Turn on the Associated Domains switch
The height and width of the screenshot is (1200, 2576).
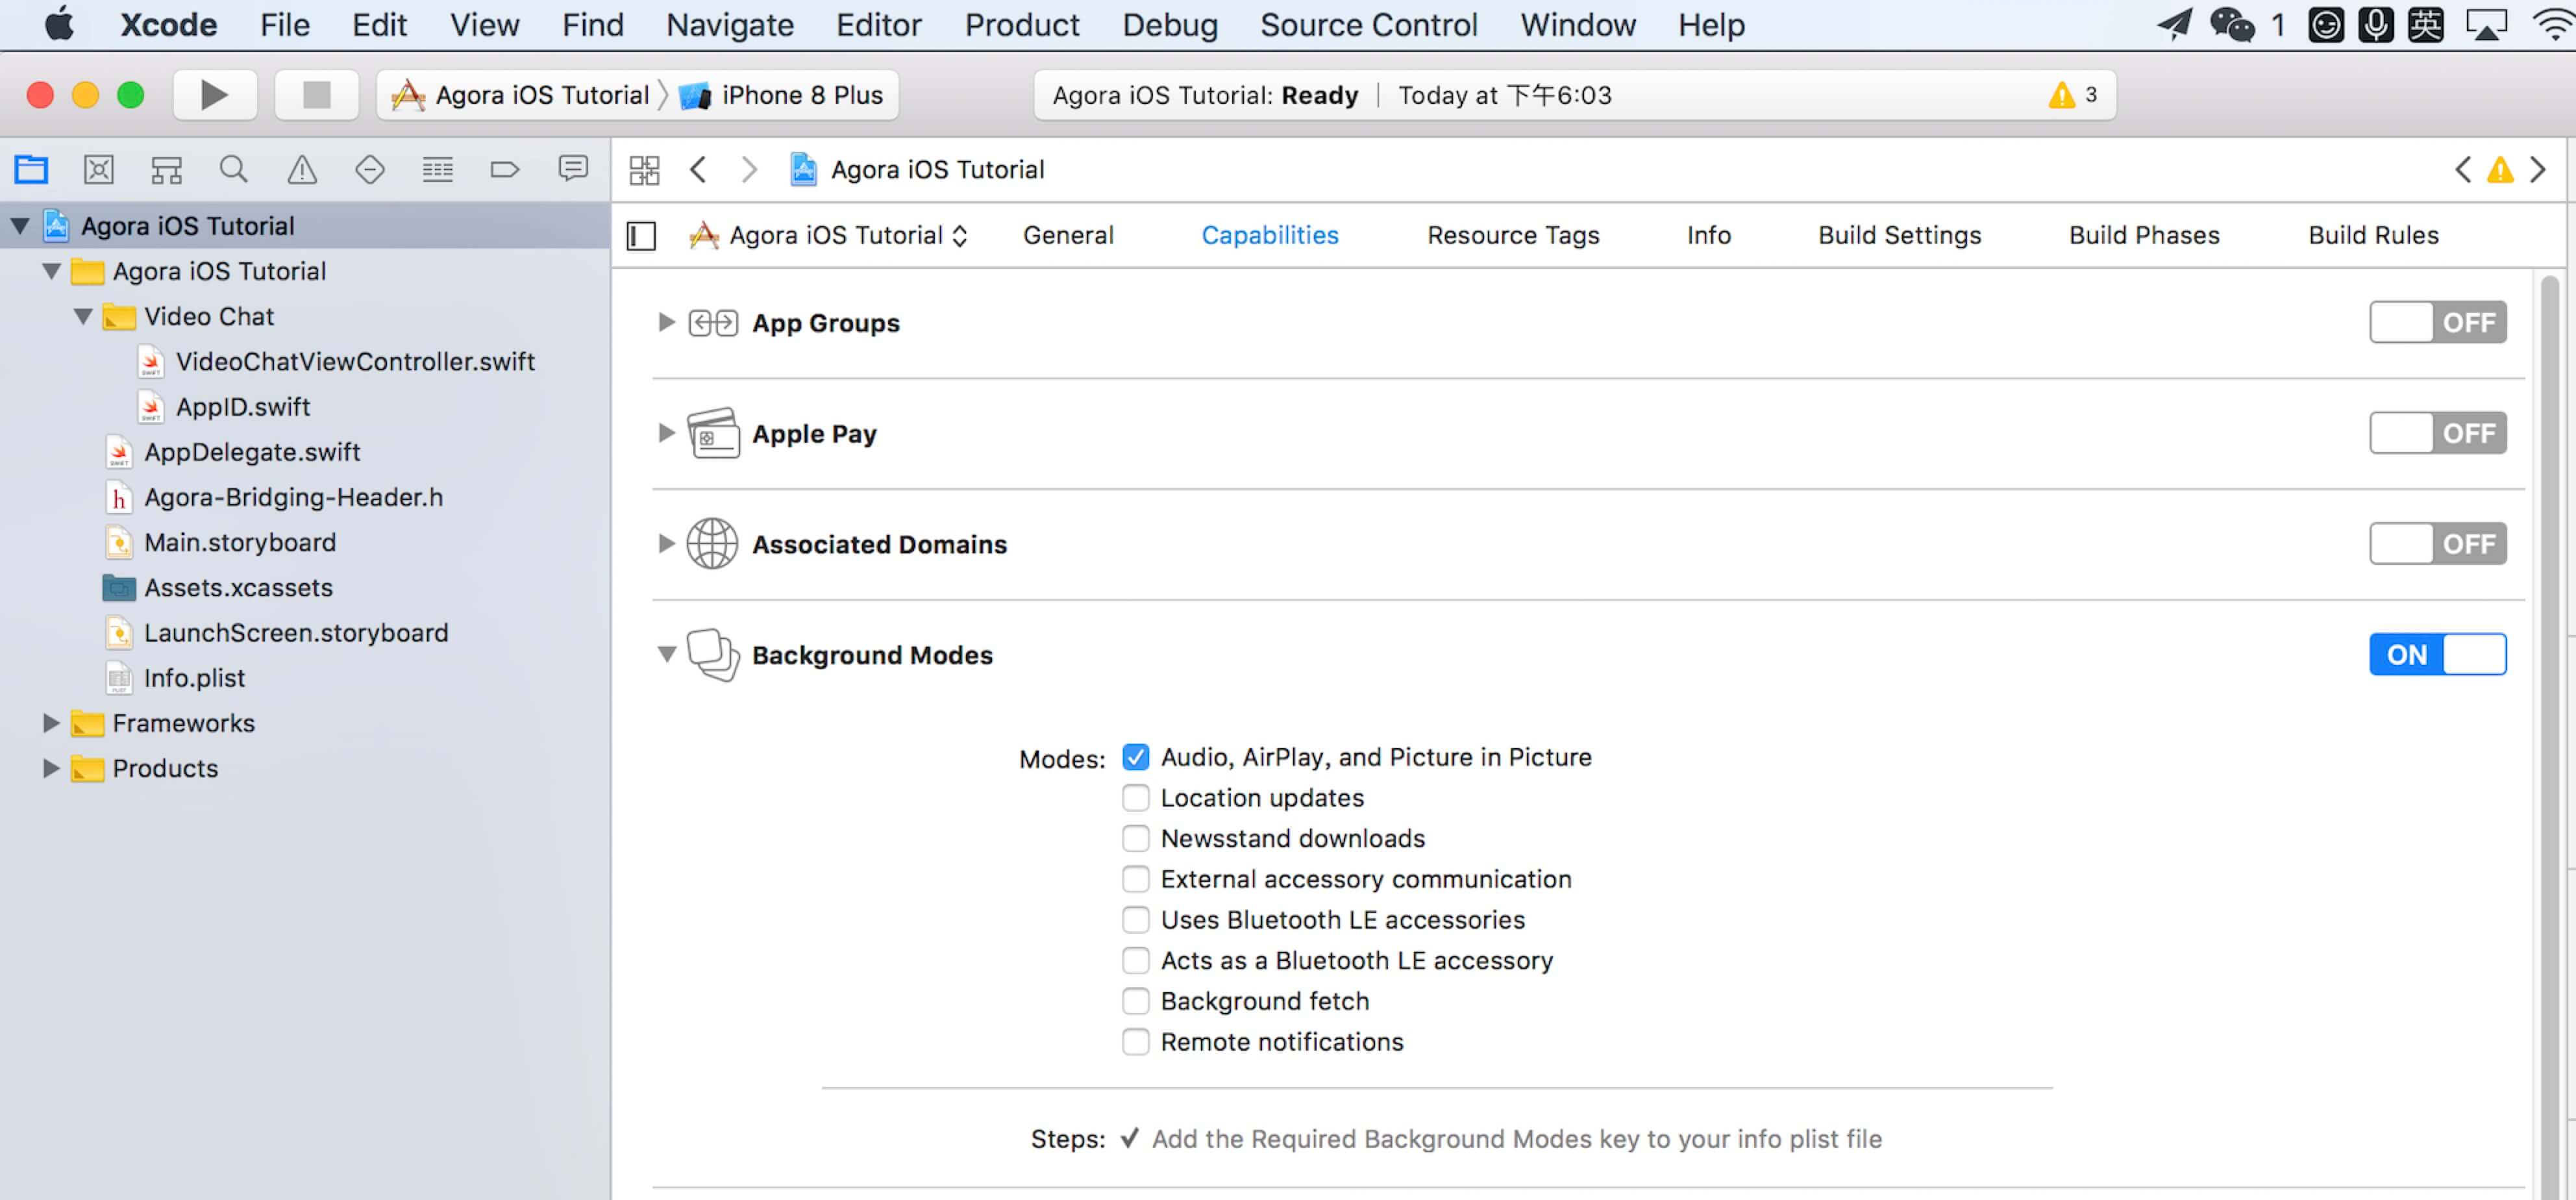(x=2438, y=543)
